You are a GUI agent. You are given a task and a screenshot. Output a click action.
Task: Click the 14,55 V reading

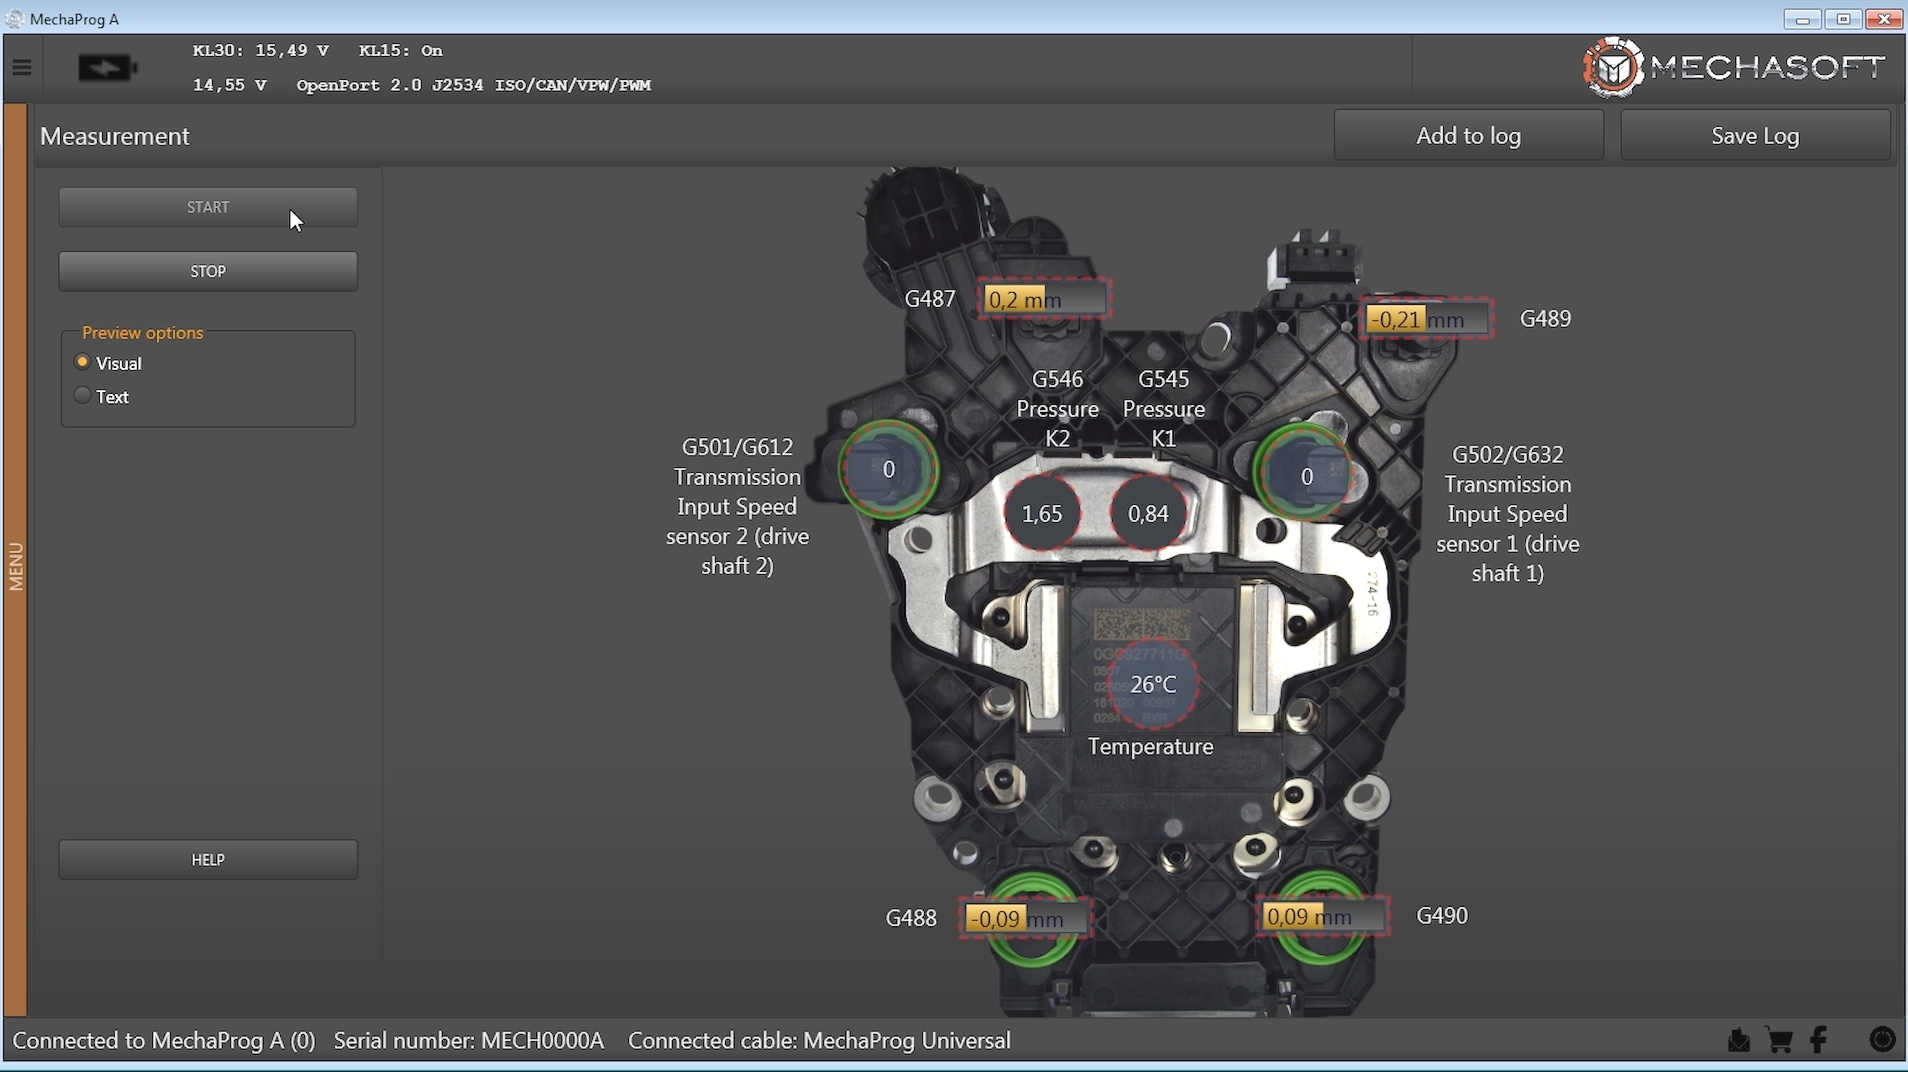(230, 85)
